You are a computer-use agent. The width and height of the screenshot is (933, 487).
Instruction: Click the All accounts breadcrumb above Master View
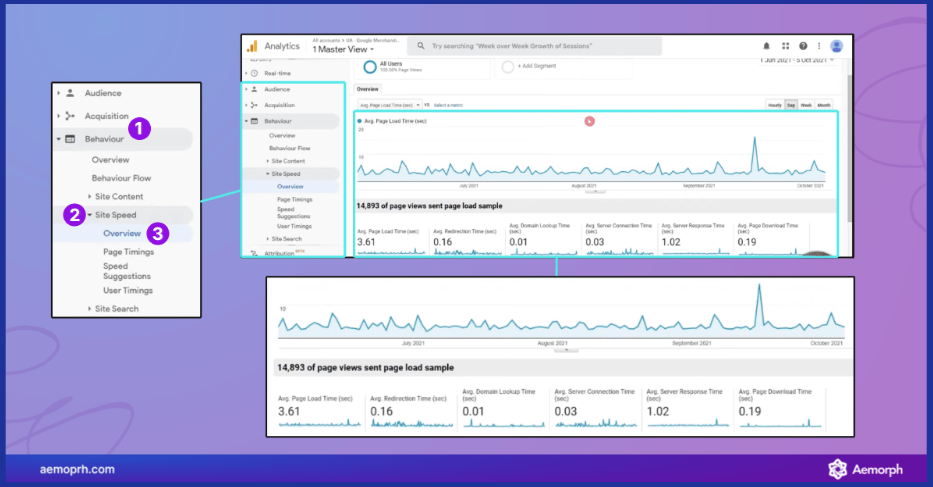pyautogui.click(x=325, y=40)
